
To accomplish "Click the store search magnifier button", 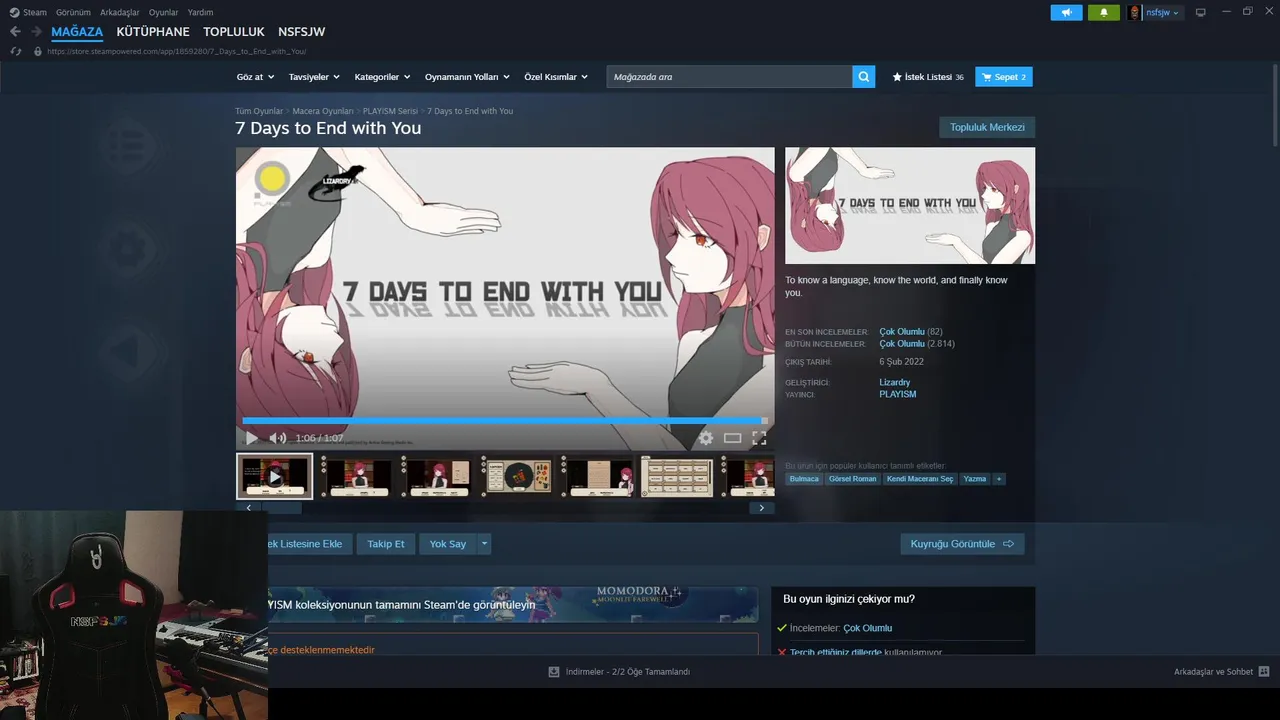I will (864, 77).
